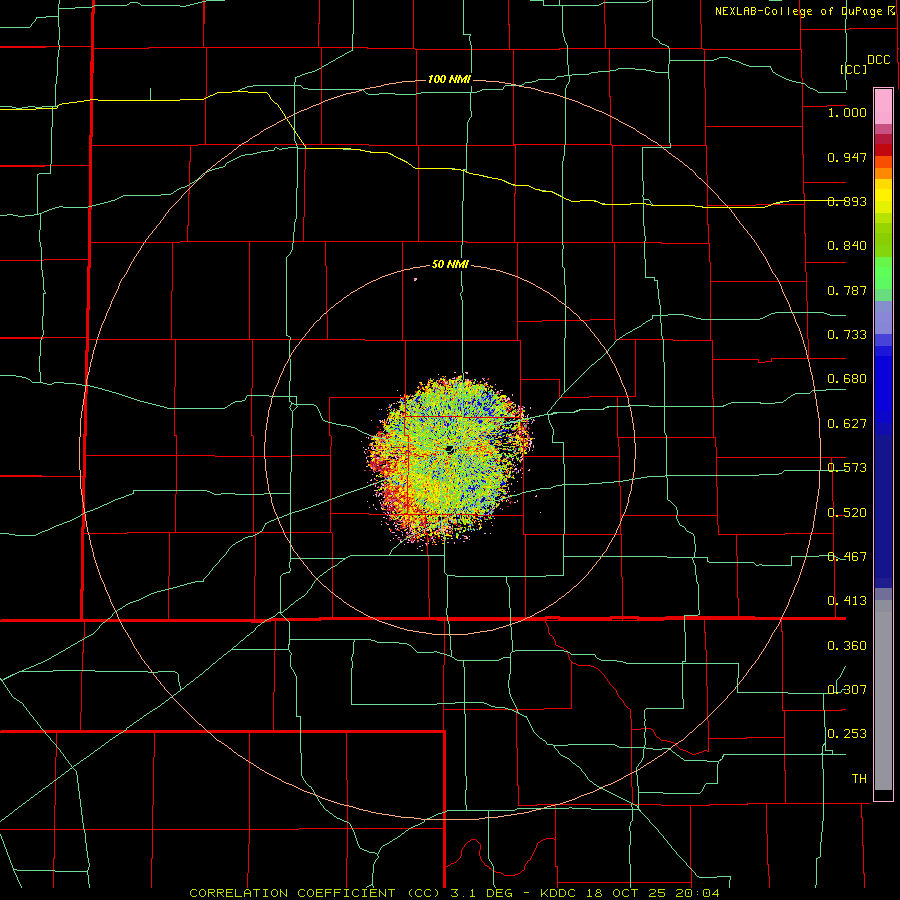Click the NEXLAB-College of DuPage header text

click(799, 11)
